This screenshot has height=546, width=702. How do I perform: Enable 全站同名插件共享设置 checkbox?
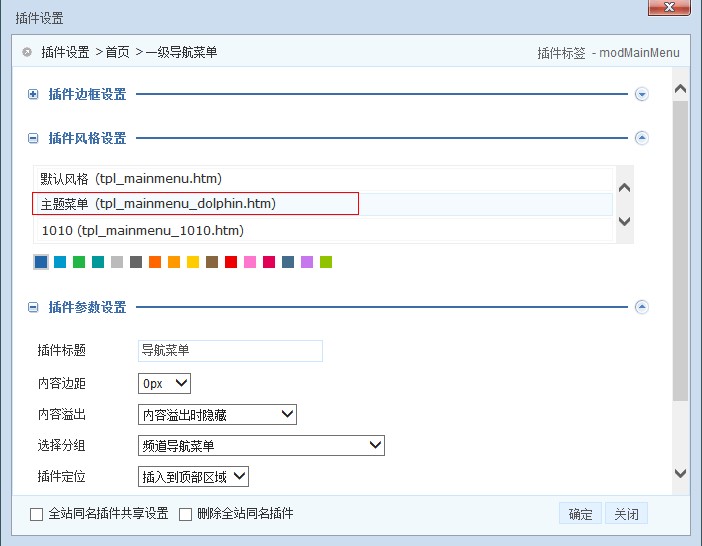coord(37,515)
